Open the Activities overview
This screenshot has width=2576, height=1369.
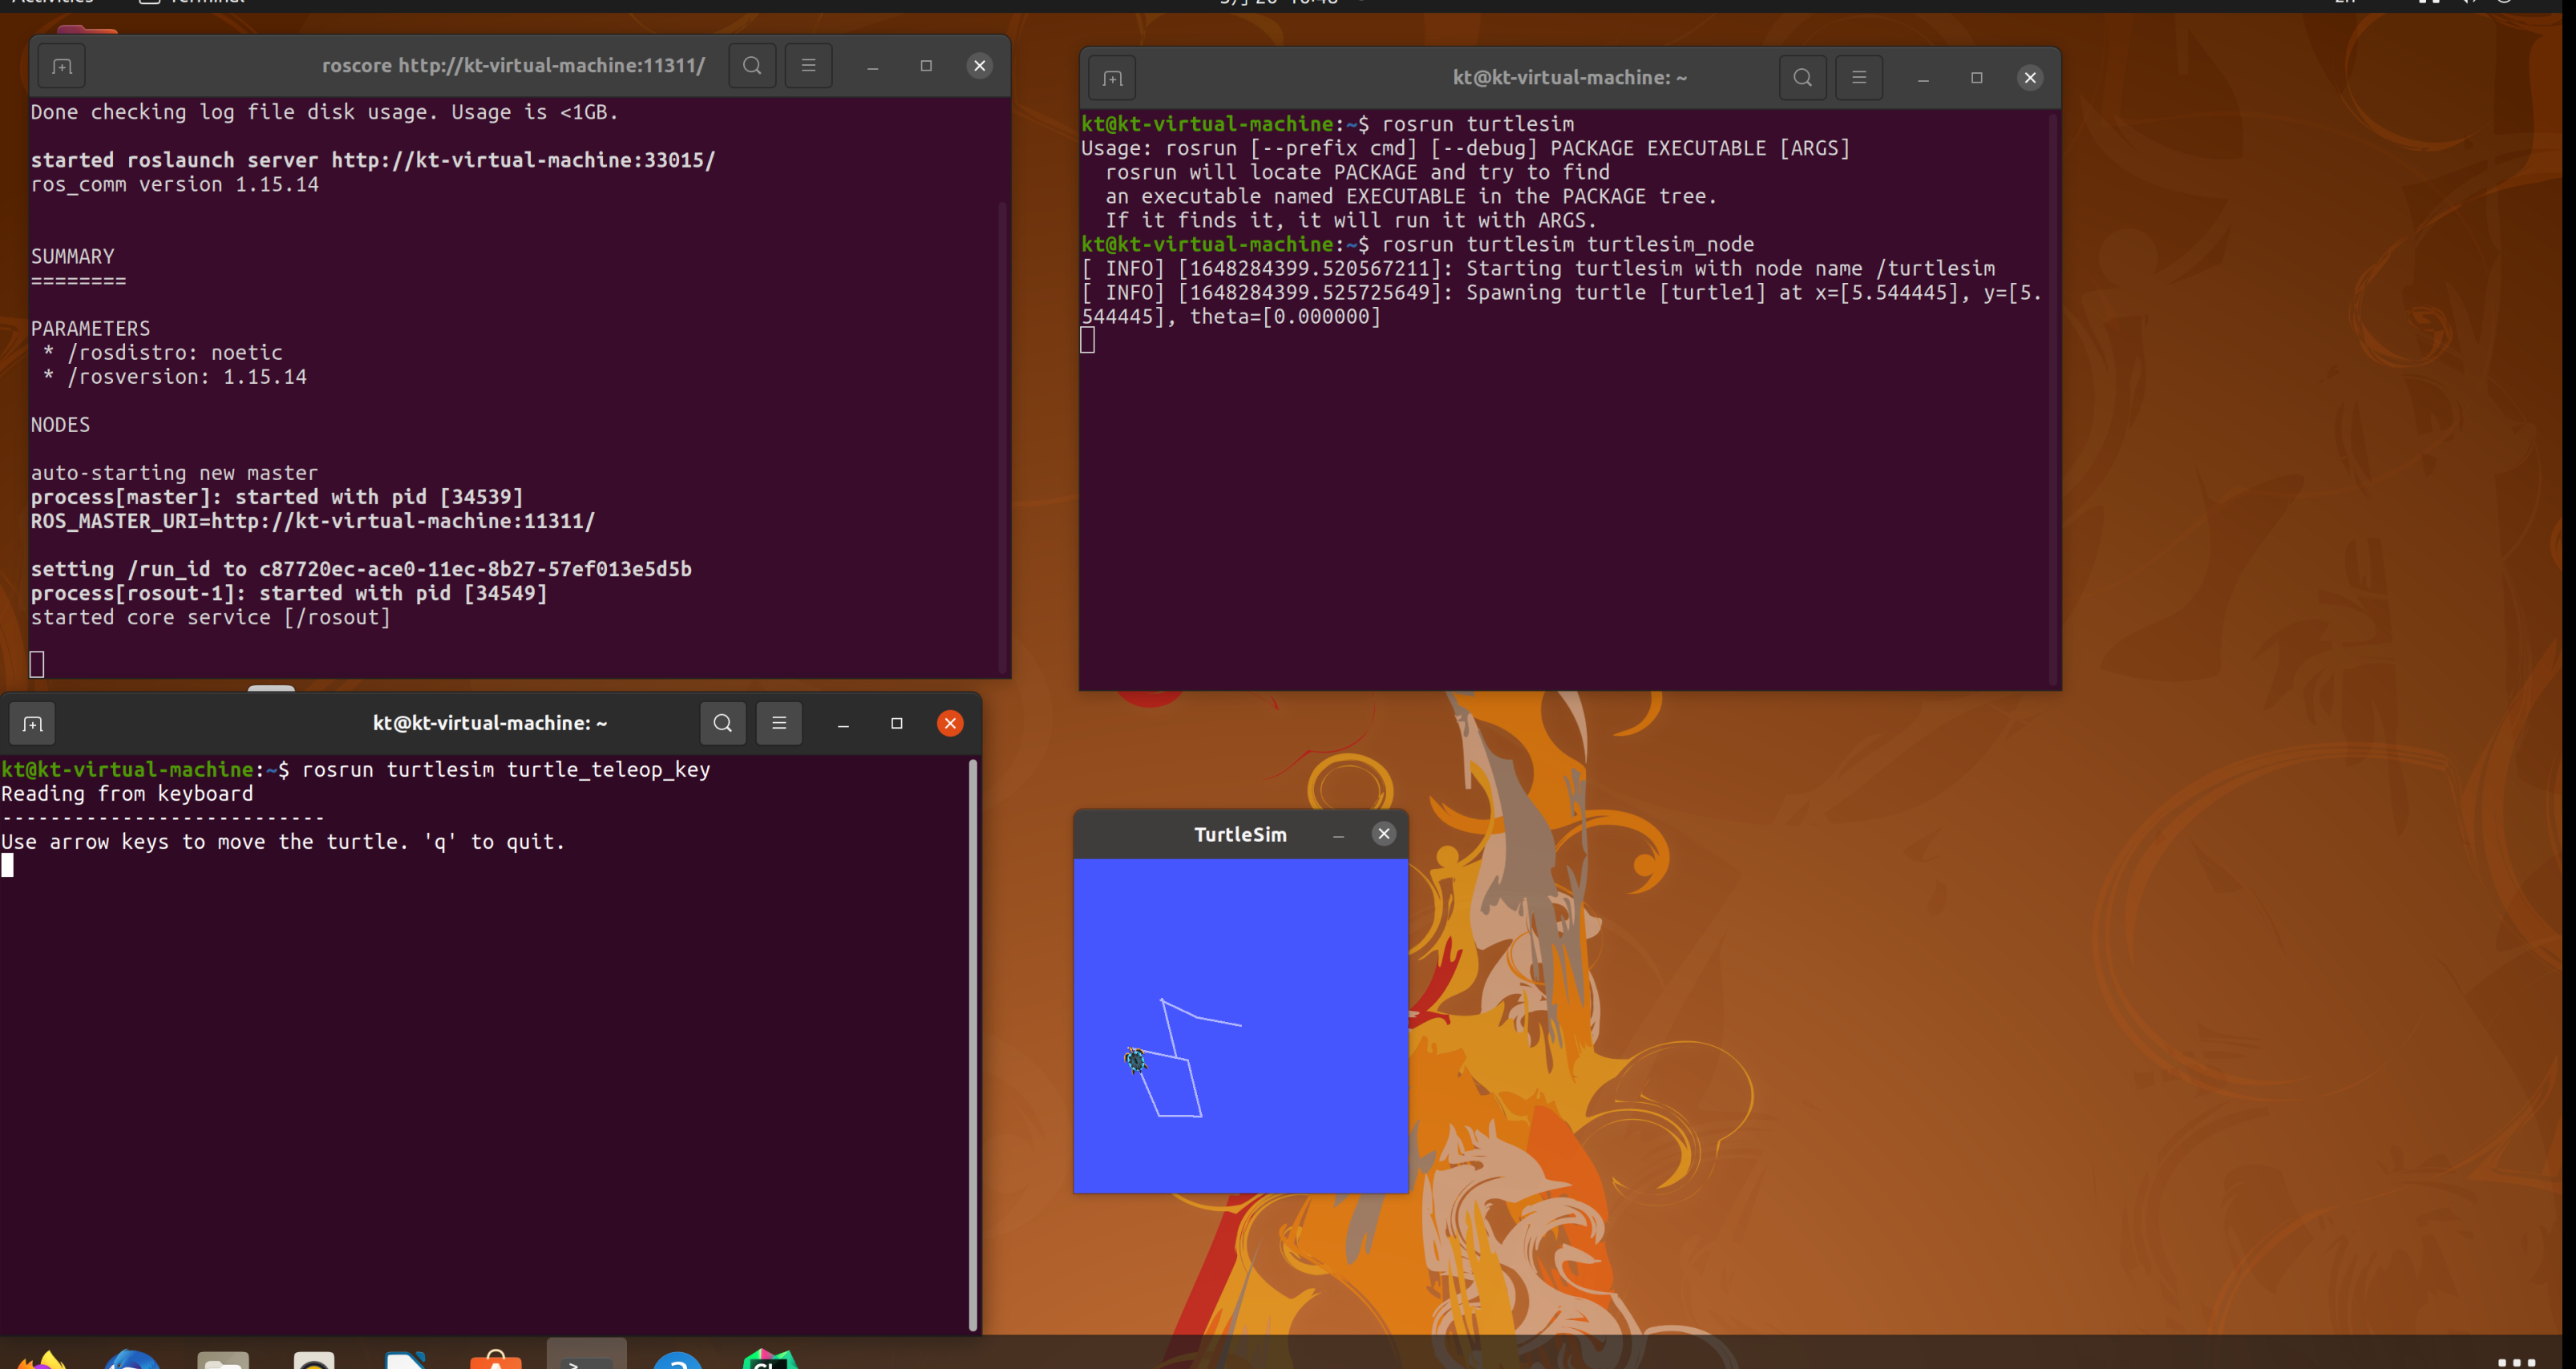[x=52, y=3]
